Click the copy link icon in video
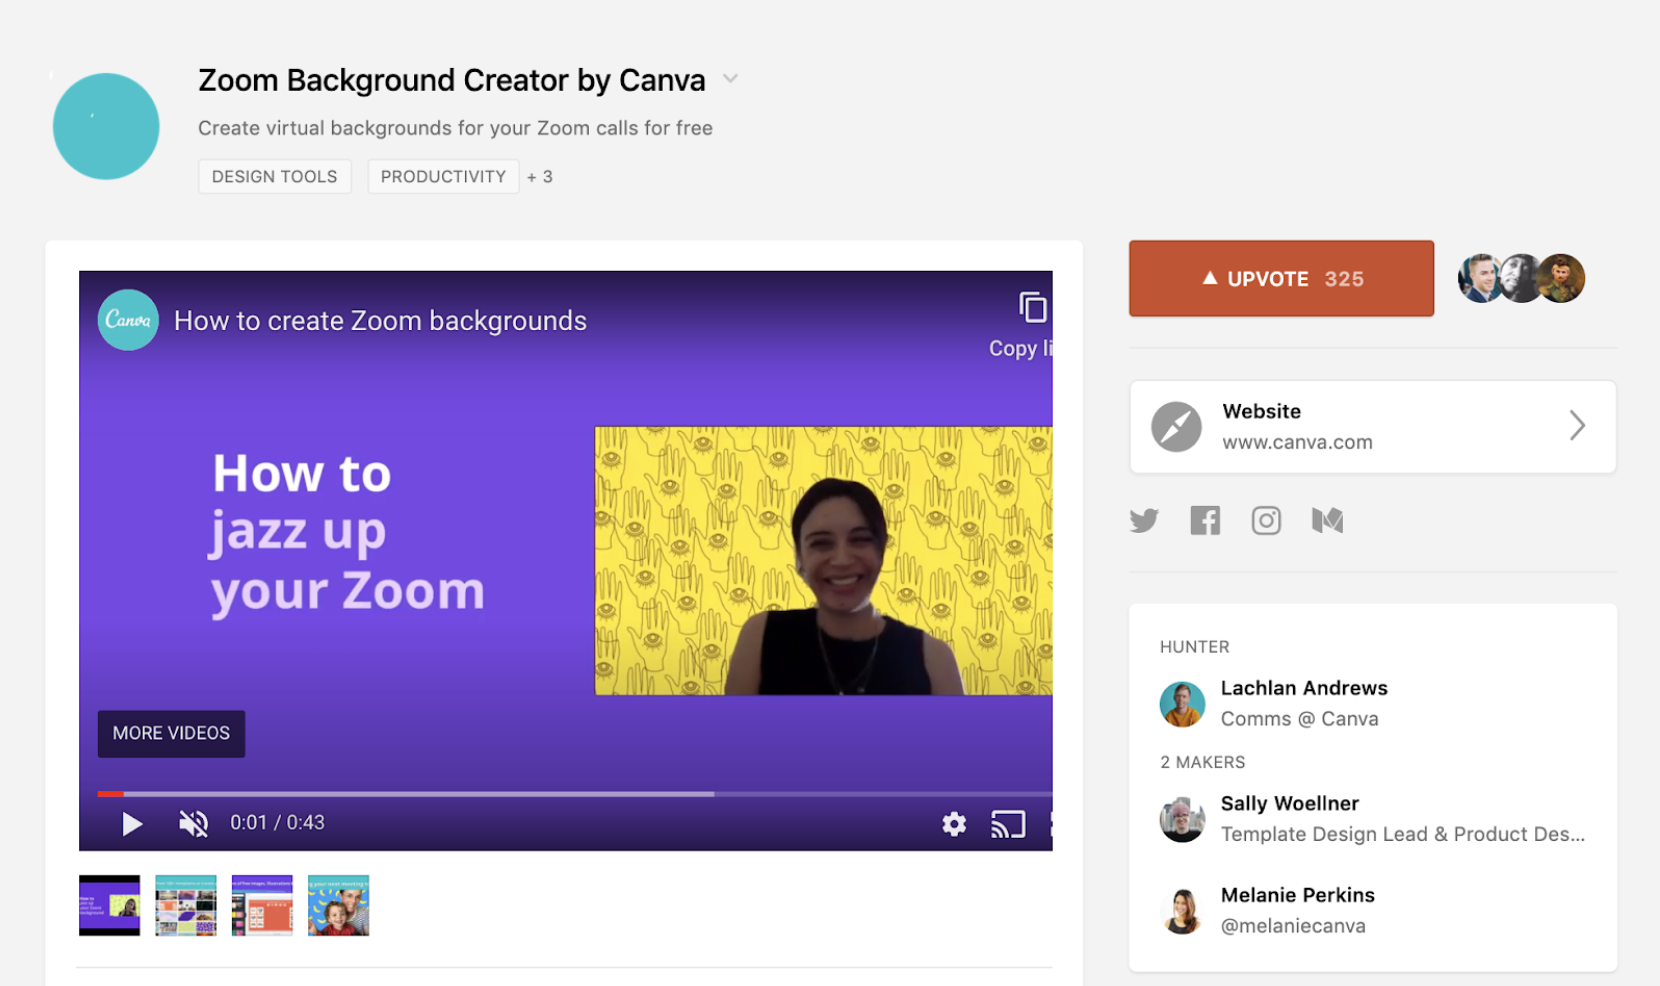Screen dimensions: 1660x986 pos(1032,308)
